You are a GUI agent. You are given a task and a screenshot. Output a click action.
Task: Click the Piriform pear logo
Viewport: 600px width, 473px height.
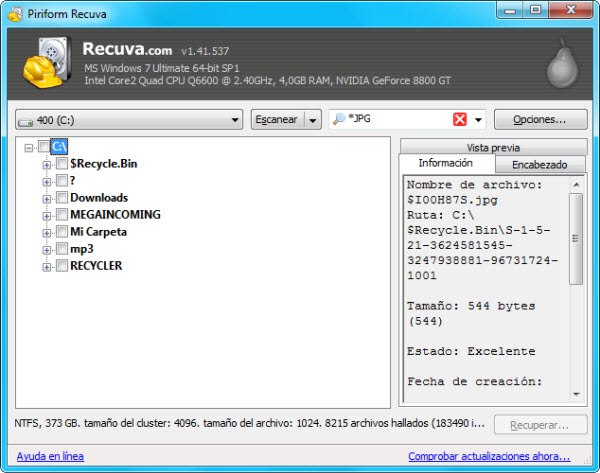562,64
